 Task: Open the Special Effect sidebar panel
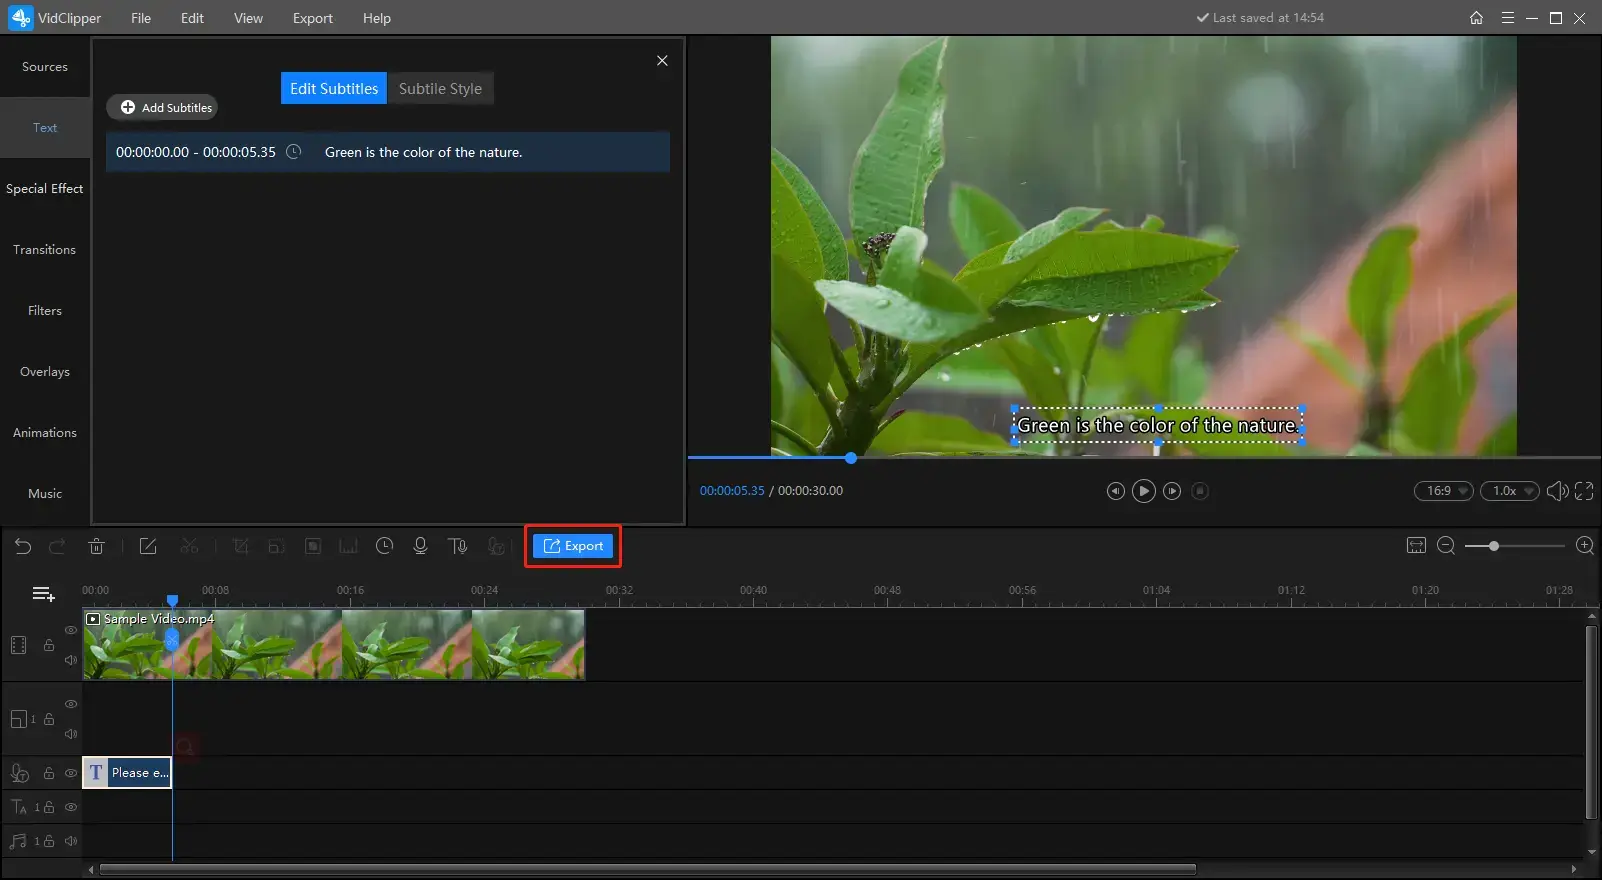(45, 189)
